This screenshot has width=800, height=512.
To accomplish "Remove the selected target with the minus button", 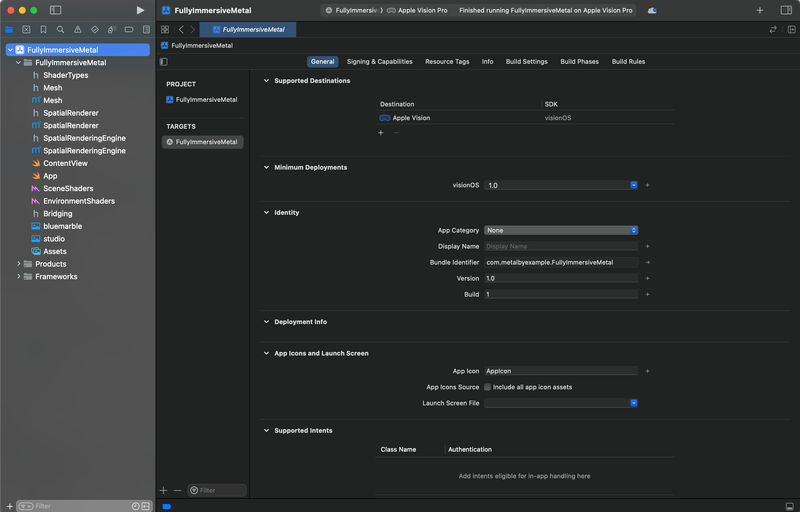I will (178, 491).
